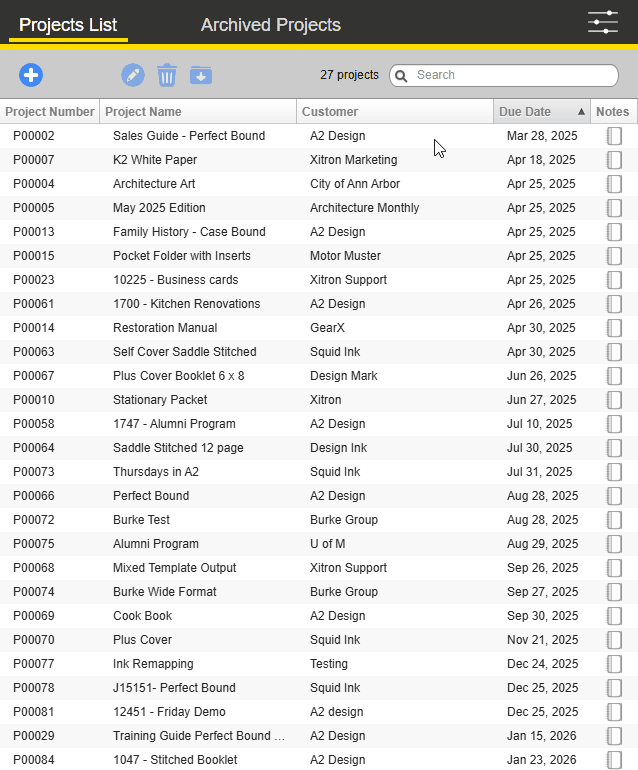Open notes for May 2025 Edition
This screenshot has height=770, width=638.
coord(614,208)
